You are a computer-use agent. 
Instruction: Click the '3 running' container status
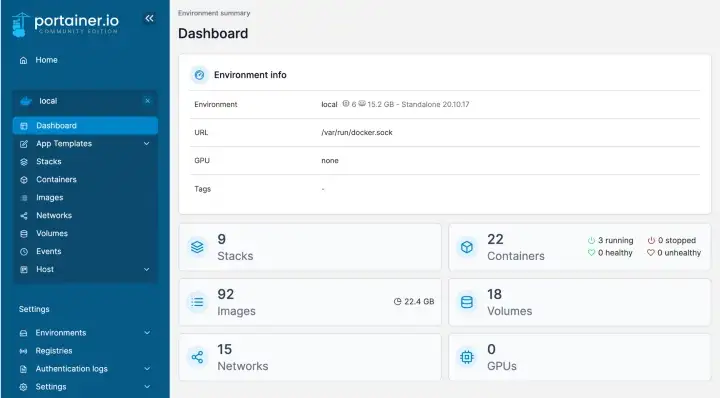click(x=610, y=240)
